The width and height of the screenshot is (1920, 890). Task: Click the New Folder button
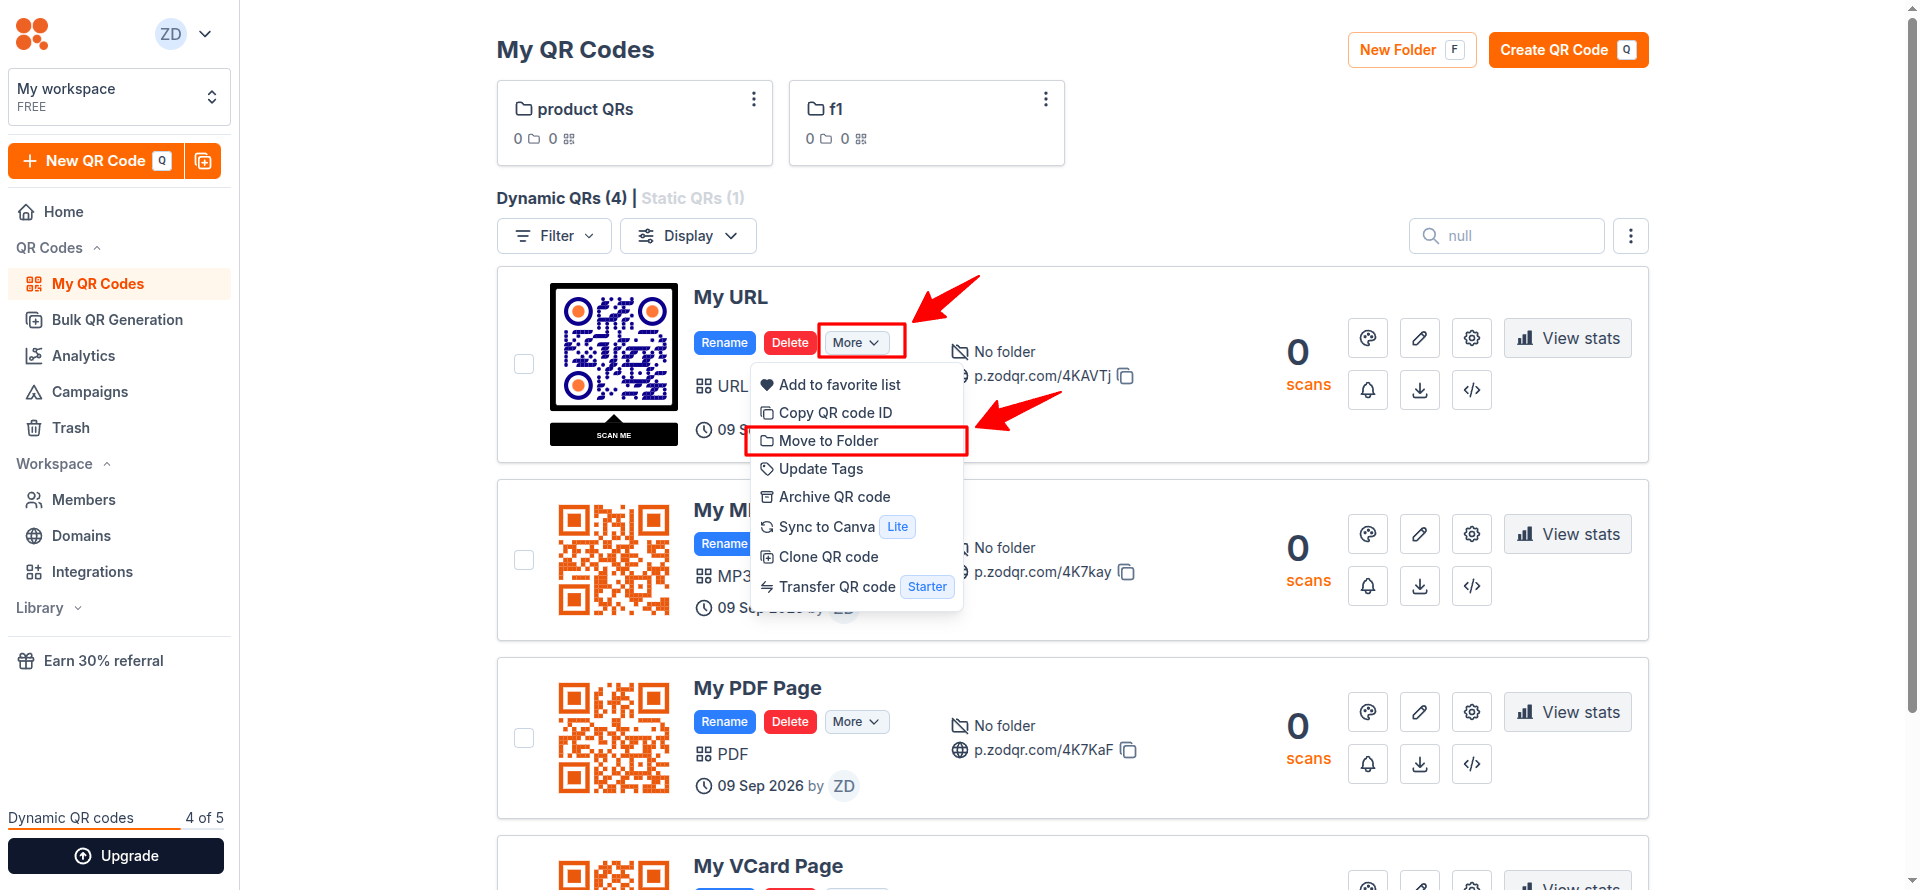pos(1412,50)
